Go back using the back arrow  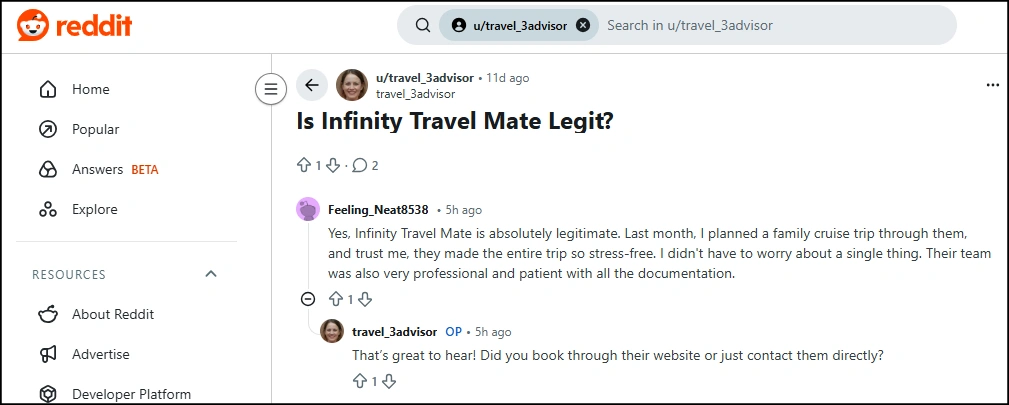point(312,86)
